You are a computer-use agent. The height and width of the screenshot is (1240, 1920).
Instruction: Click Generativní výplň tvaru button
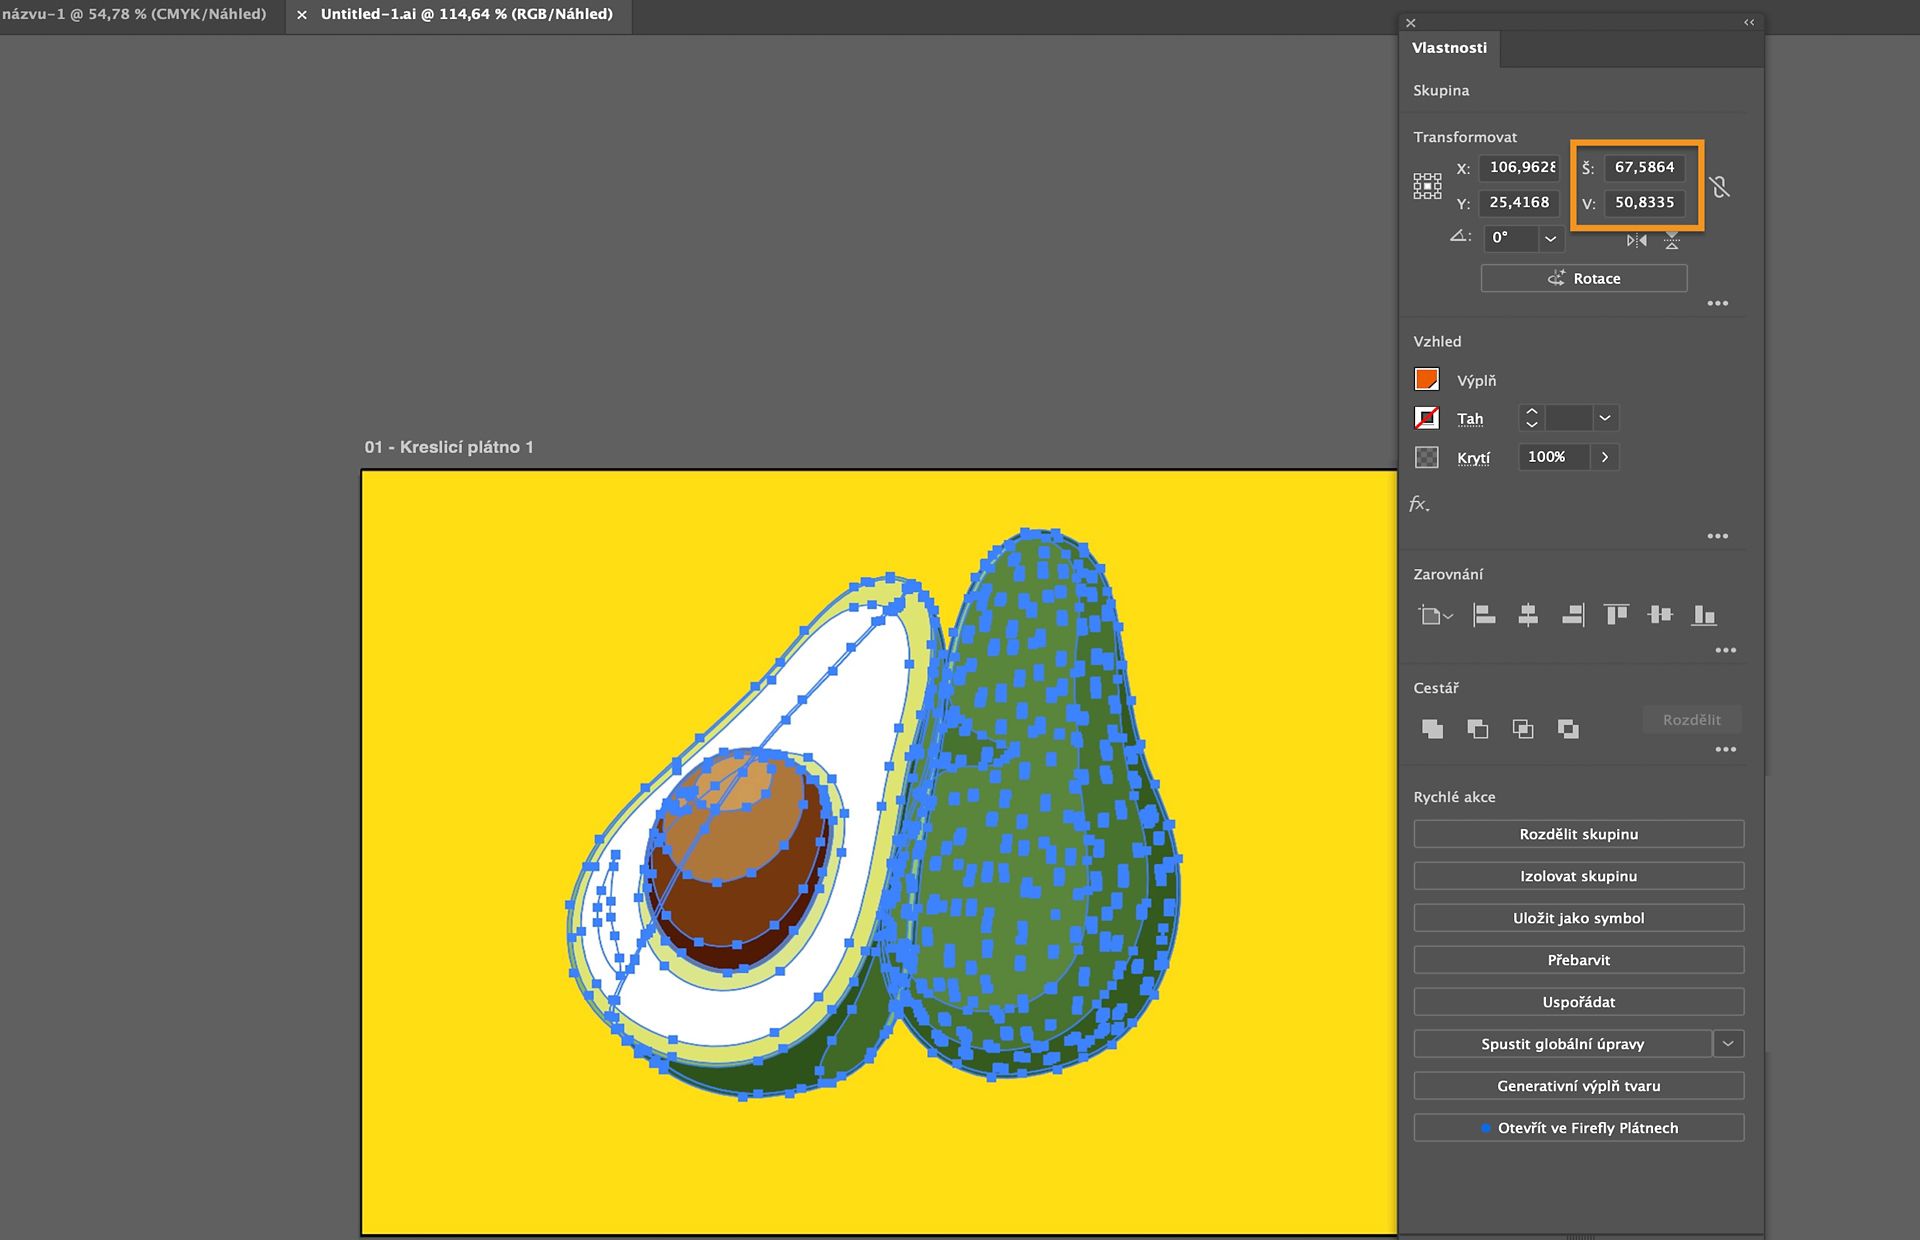(x=1579, y=1086)
